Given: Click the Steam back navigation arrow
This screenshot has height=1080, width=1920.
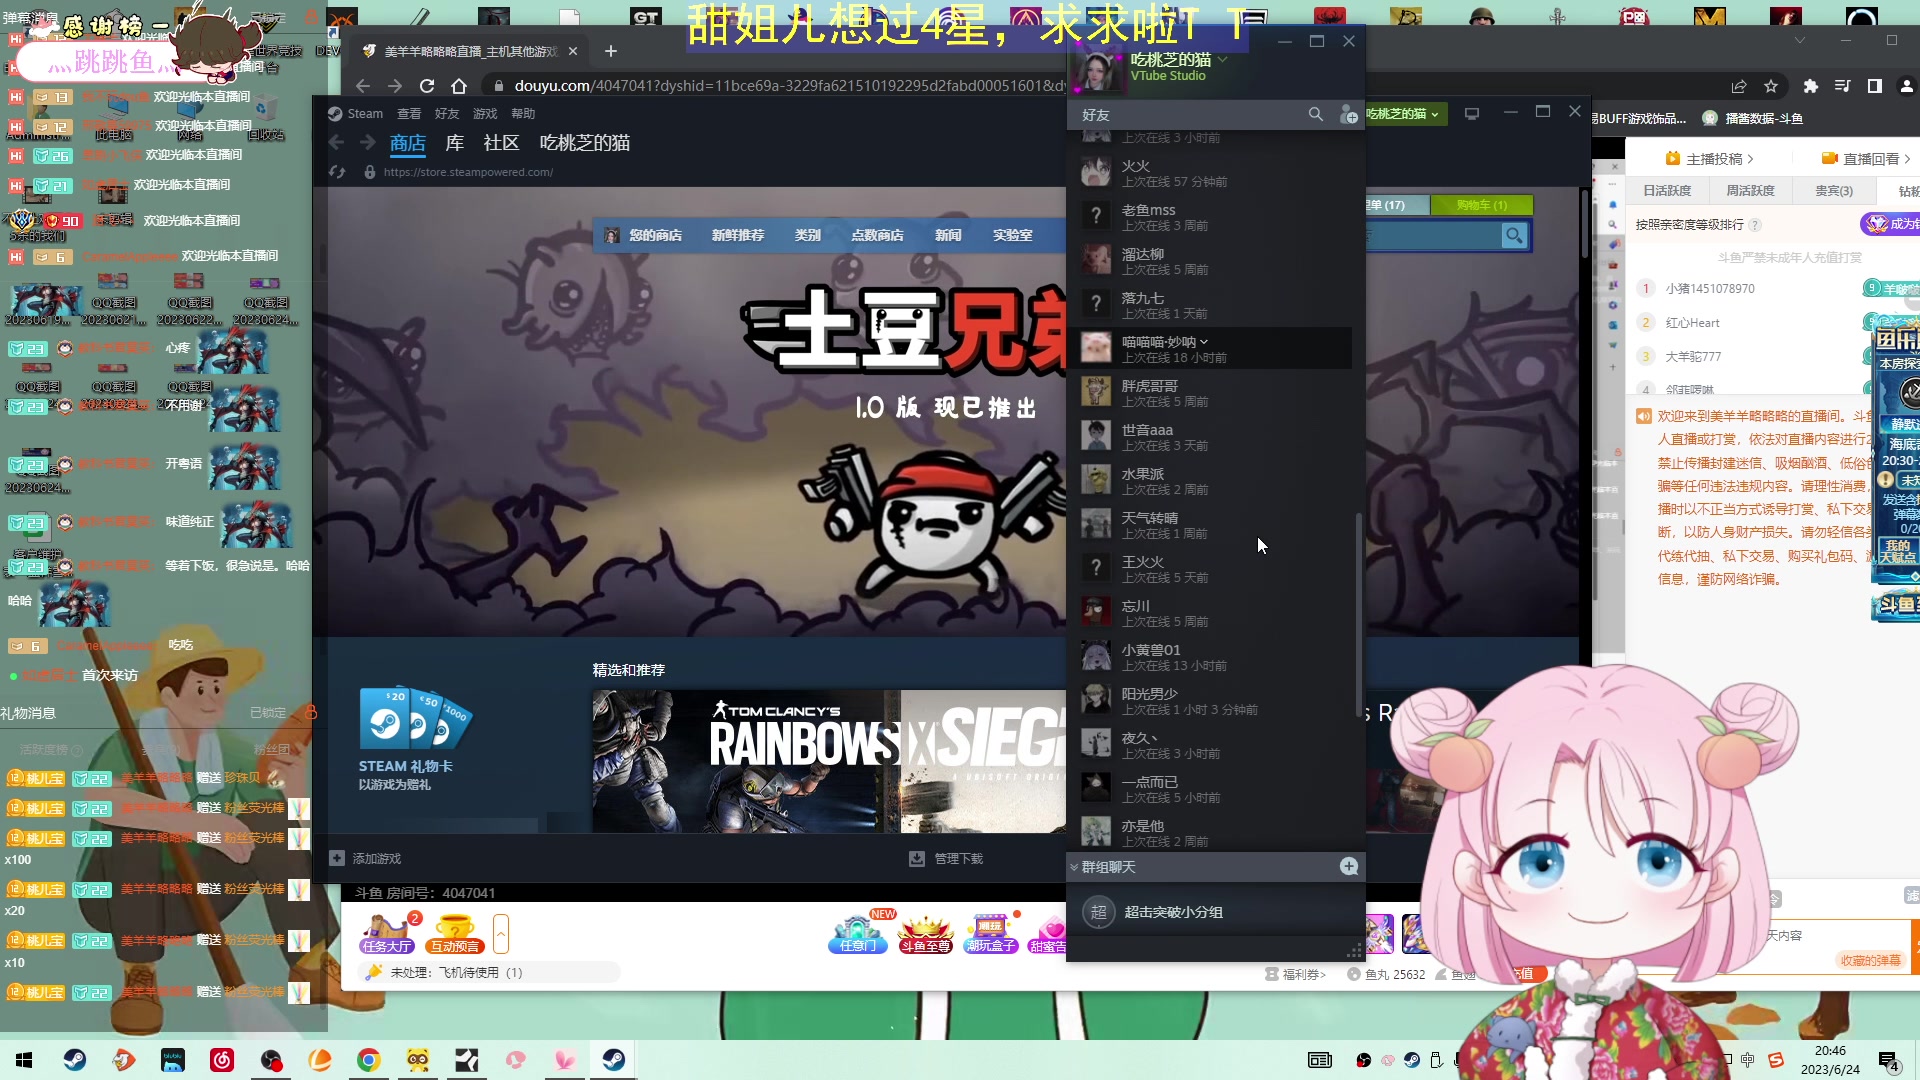Looking at the screenshot, I should (337, 143).
